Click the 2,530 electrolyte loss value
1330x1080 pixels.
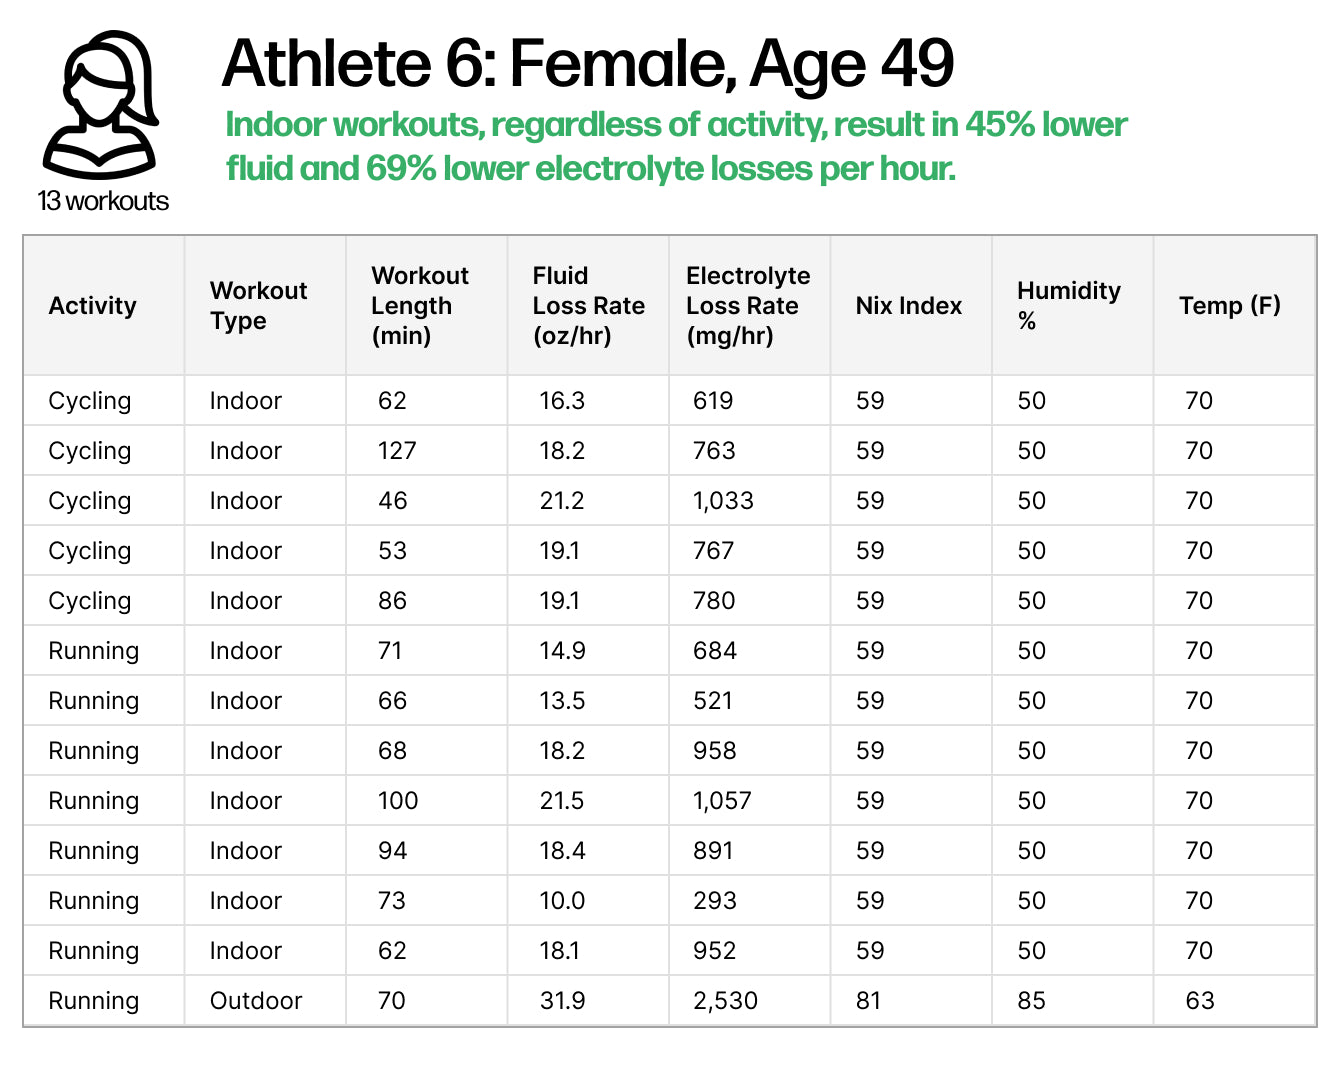coord(725,1001)
